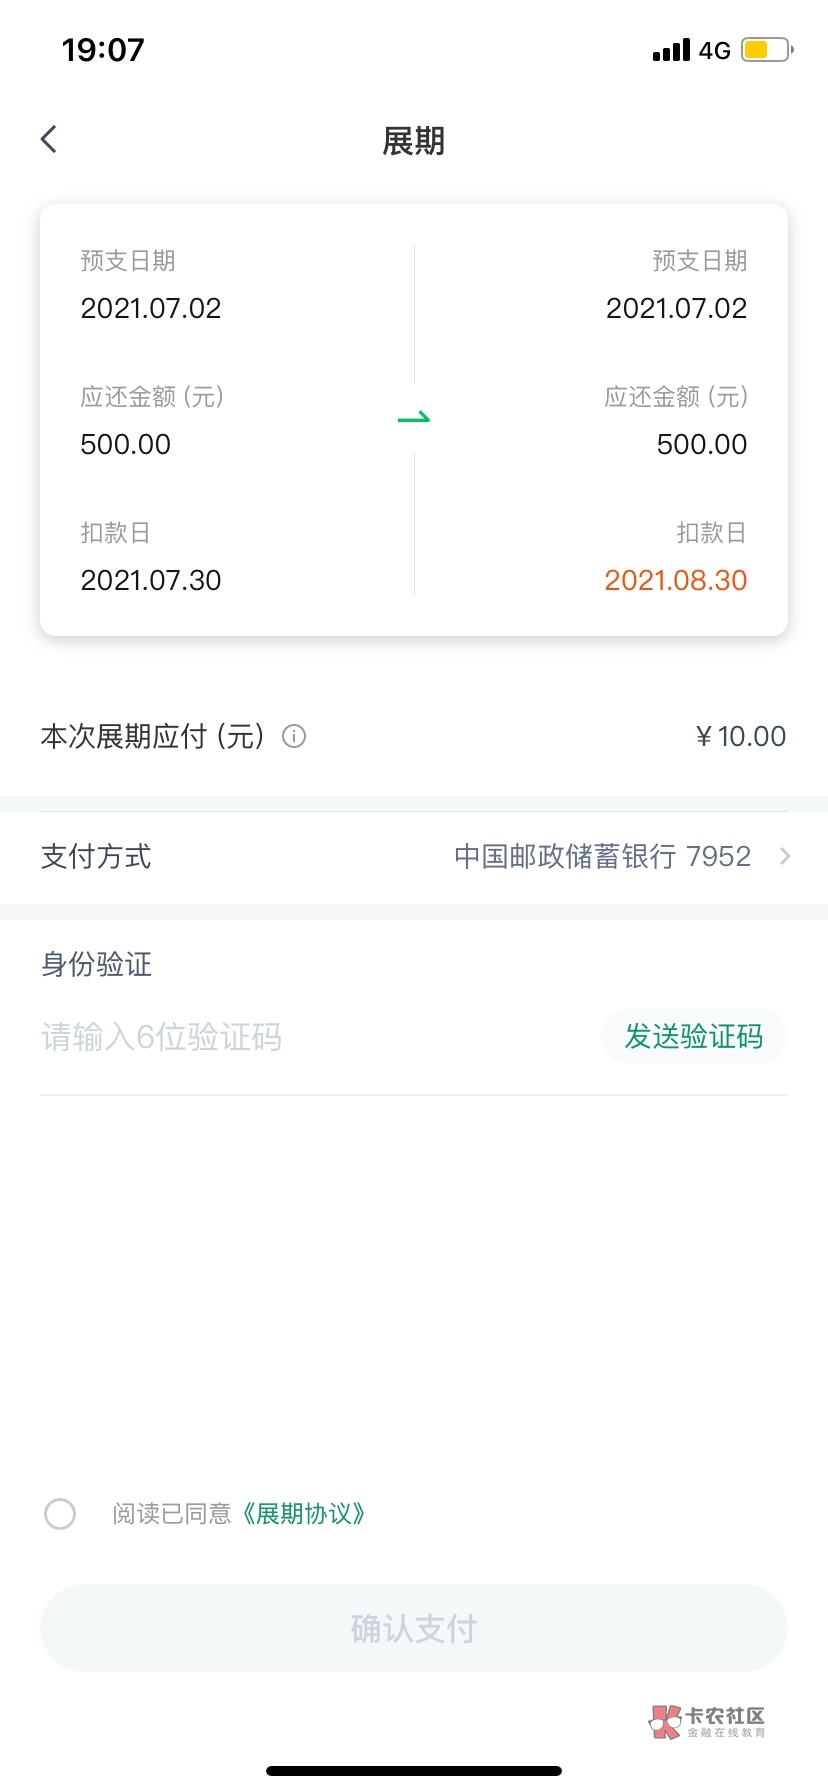Tap the battery status icon

[767, 50]
